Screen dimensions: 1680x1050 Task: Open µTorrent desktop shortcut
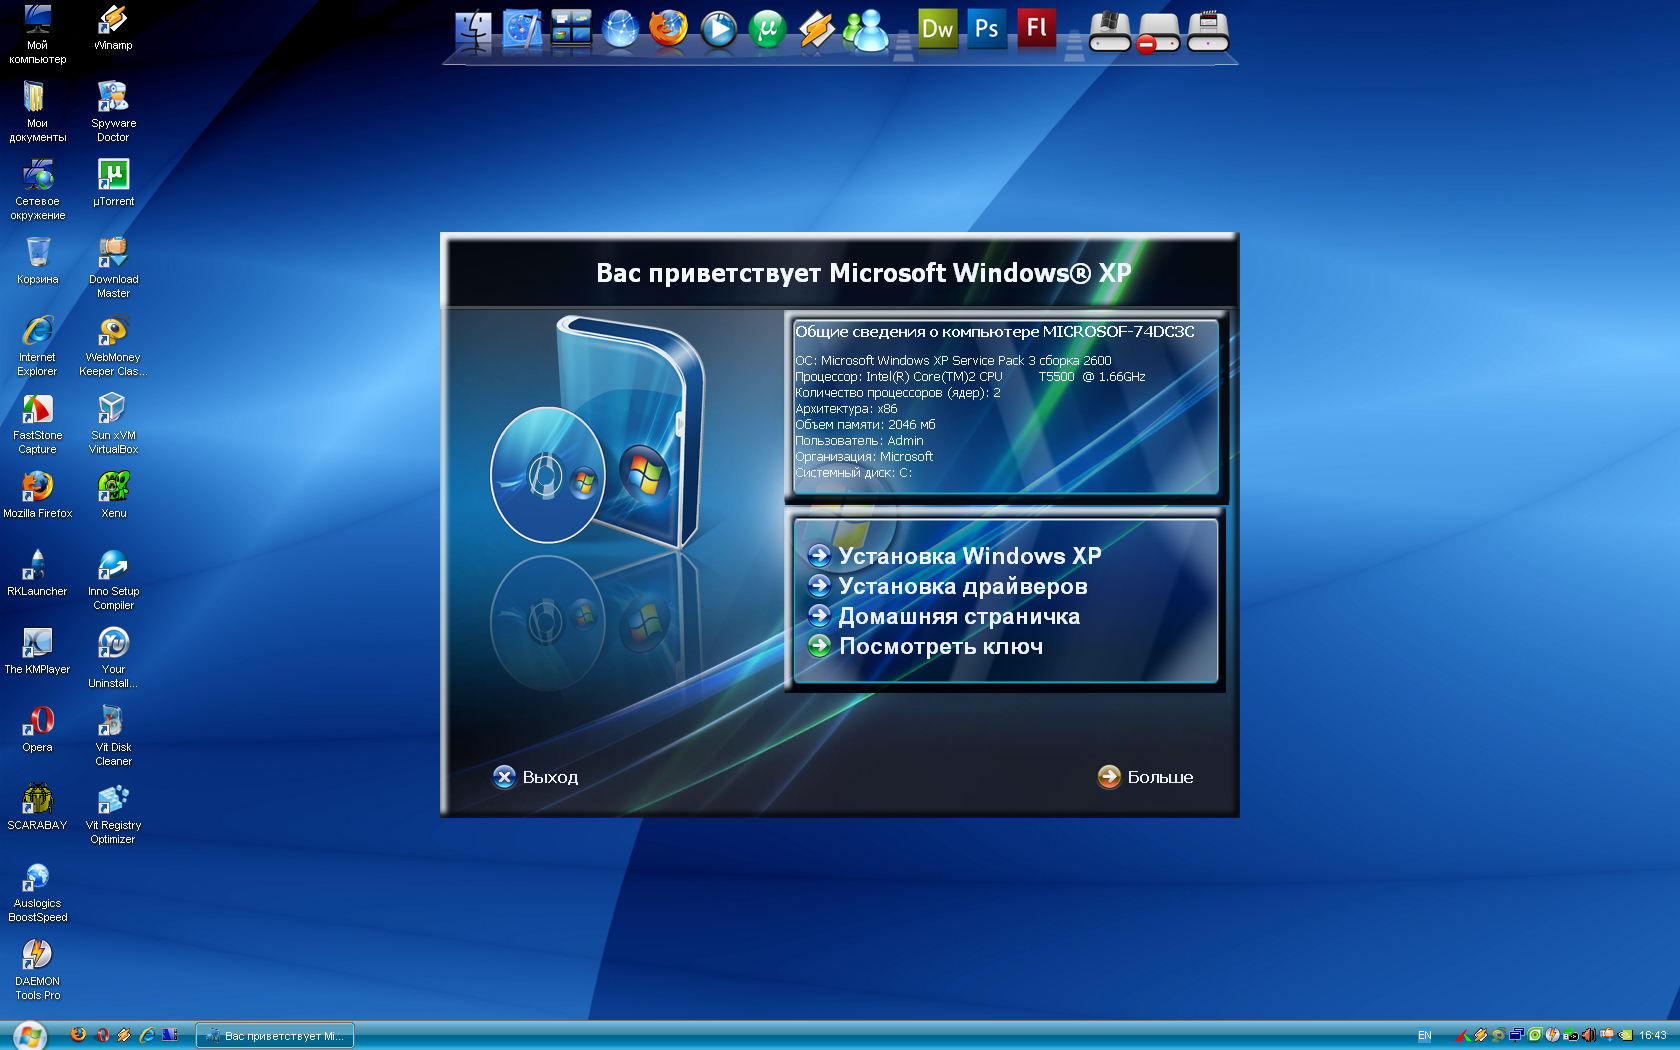point(113,182)
